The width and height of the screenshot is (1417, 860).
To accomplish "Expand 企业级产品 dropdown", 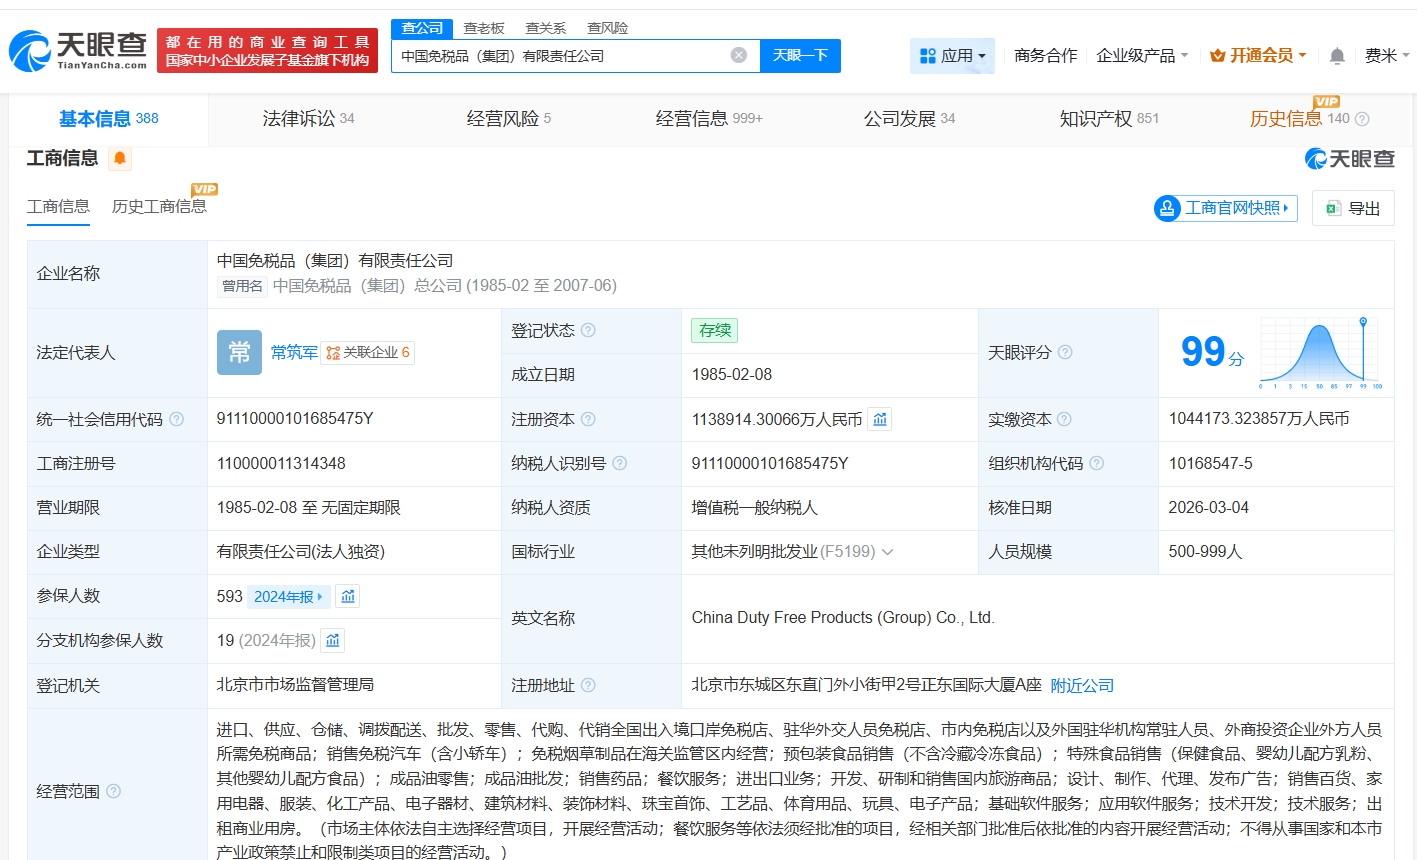I will 1142,56.
